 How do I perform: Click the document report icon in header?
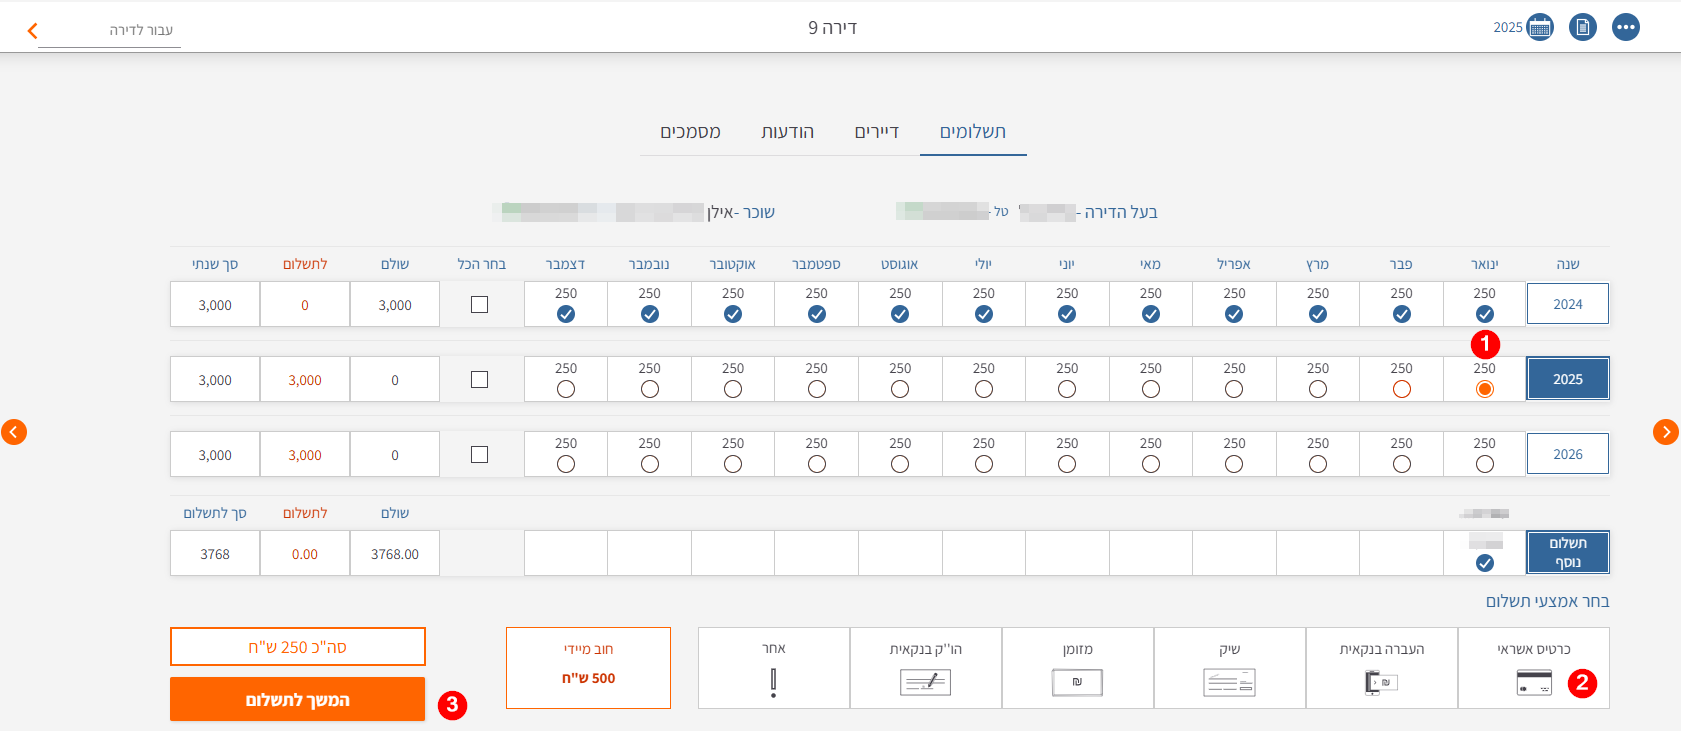1583,27
